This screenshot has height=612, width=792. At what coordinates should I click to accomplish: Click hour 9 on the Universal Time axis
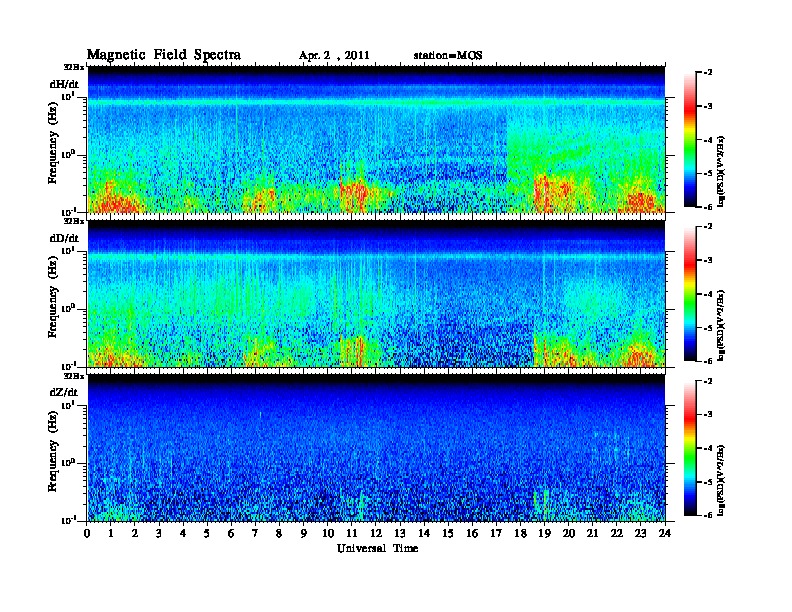coord(304,533)
